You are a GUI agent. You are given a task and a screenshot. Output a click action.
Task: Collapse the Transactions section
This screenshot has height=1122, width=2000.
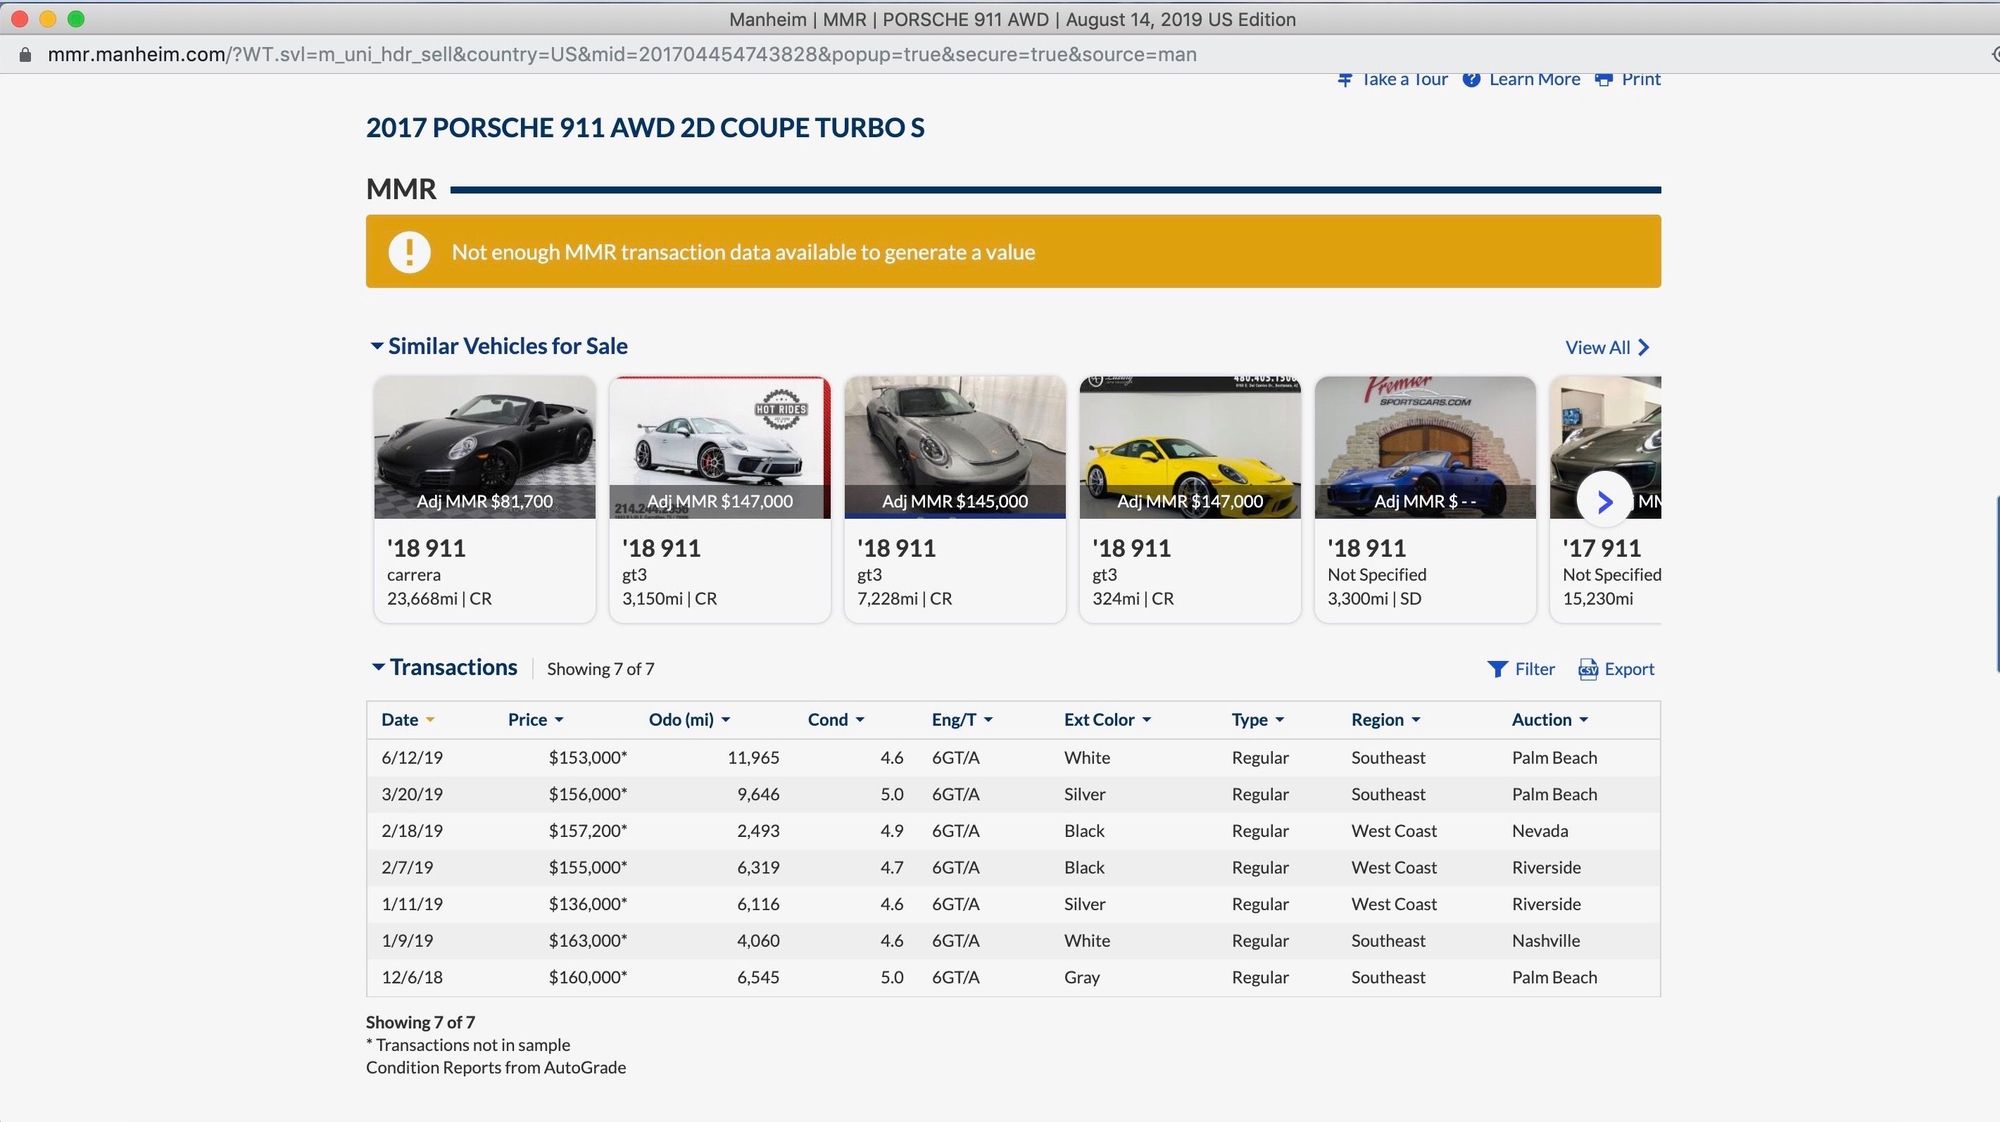(x=378, y=667)
